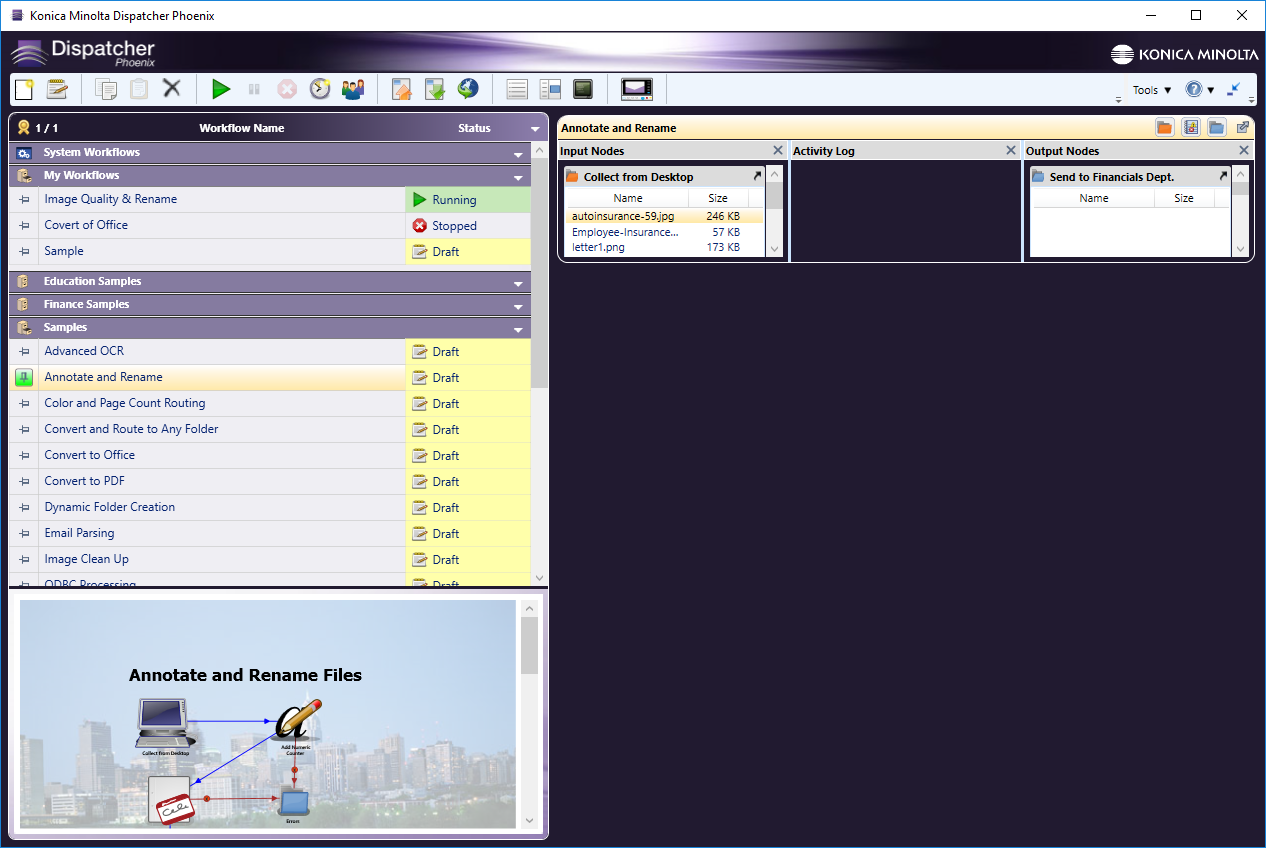The width and height of the screenshot is (1266, 848).
Task: Click the Running status of Image Quality & Rename
Action: tap(468, 200)
